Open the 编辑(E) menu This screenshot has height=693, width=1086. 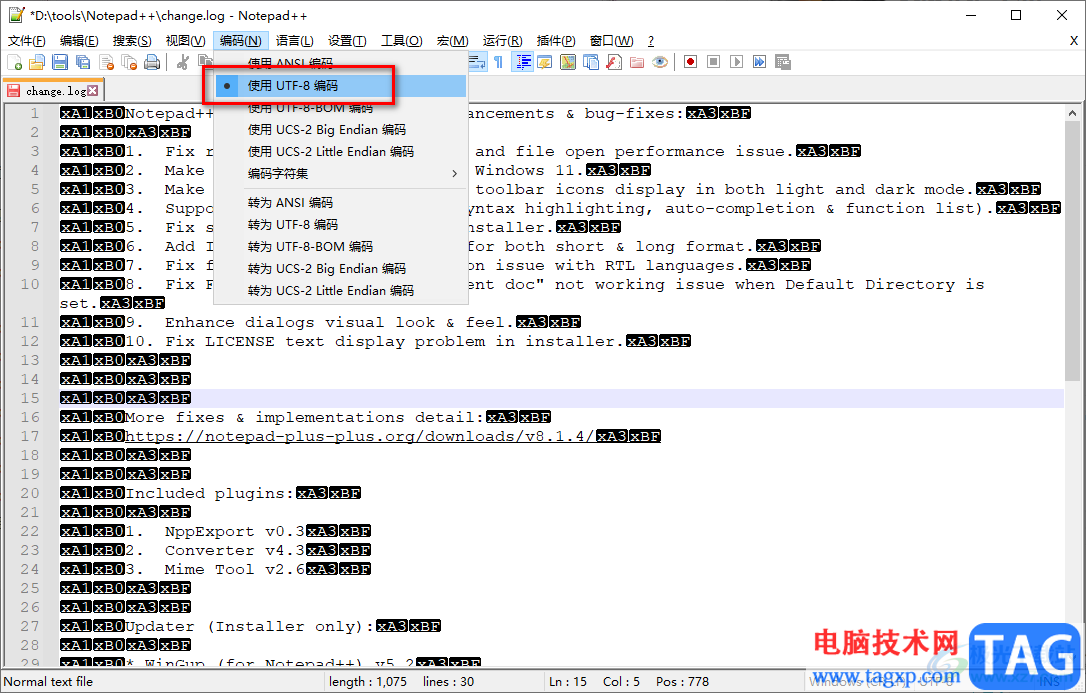[x=79, y=41]
